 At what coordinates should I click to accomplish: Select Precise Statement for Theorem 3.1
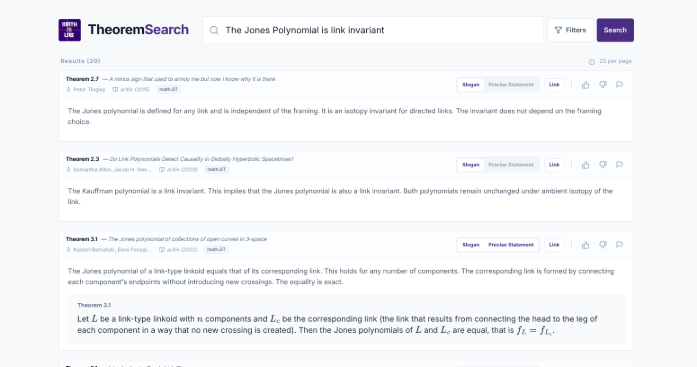[x=511, y=245]
